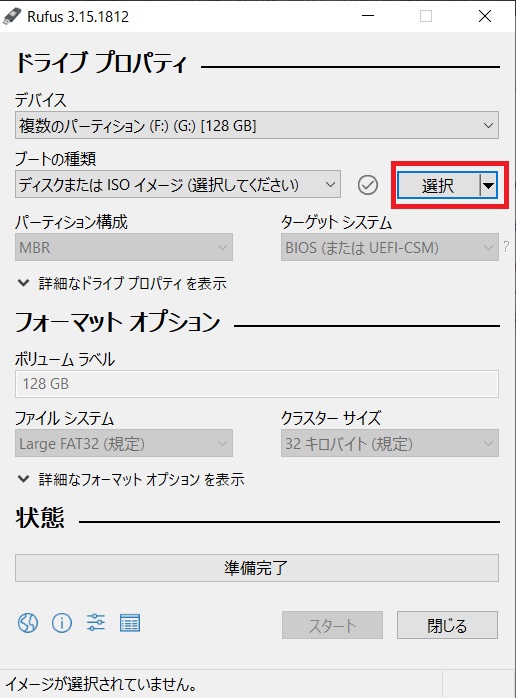The width and height of the screenshot is (516, 698).
Task: Open the language globe icon
Action: point(28,623)
